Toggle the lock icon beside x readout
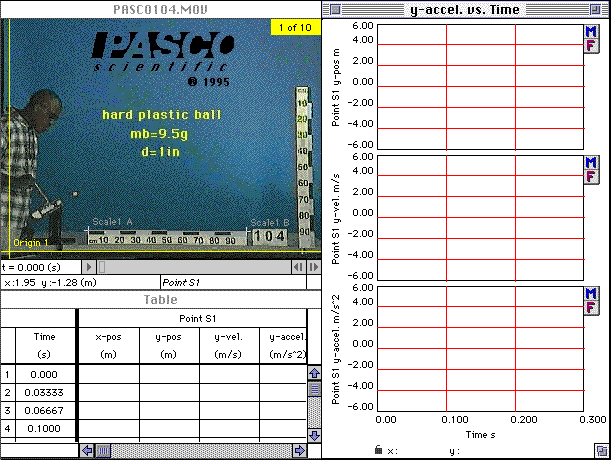The width and height of the screenshot is (611, 460). (x=377, y=451)
